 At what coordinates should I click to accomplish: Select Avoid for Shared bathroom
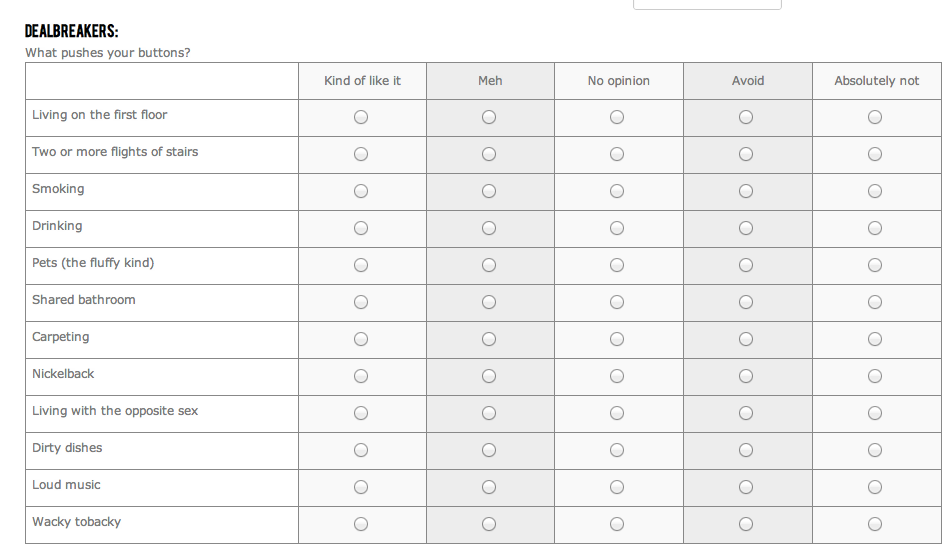pos(746,302)
